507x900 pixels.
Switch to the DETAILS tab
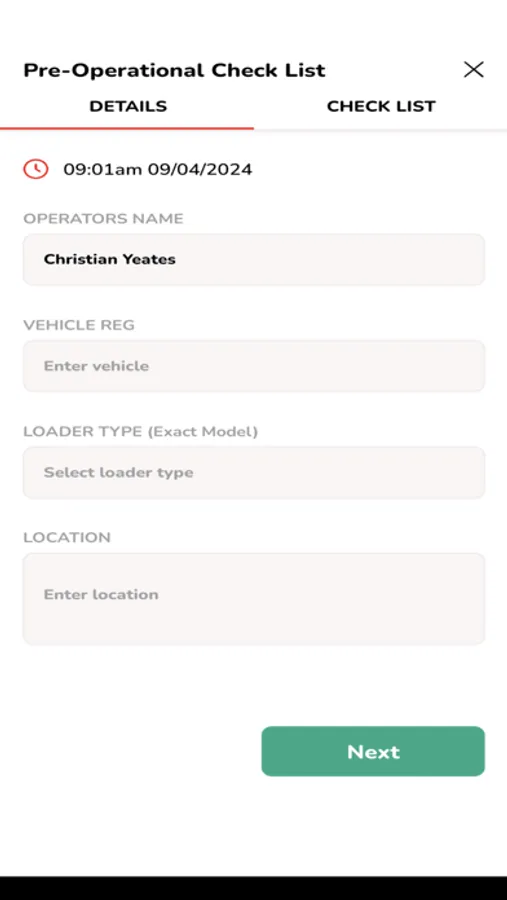tap(128, 107)
